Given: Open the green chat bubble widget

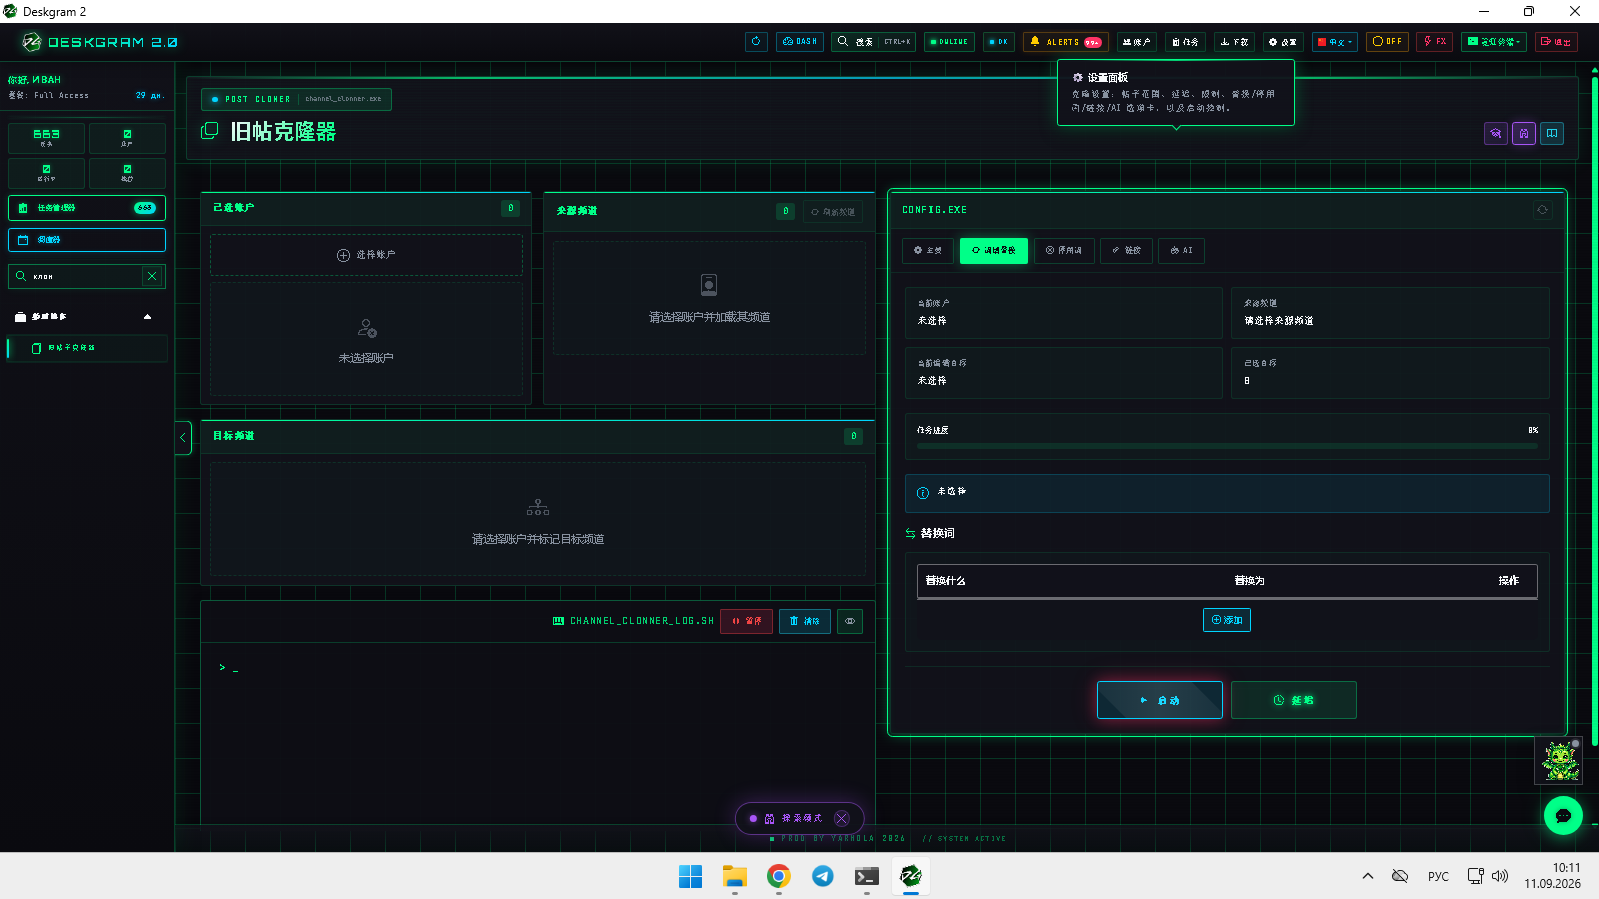Looking at the screenshot, I should pyautogui.click(x=1563, y=815).
